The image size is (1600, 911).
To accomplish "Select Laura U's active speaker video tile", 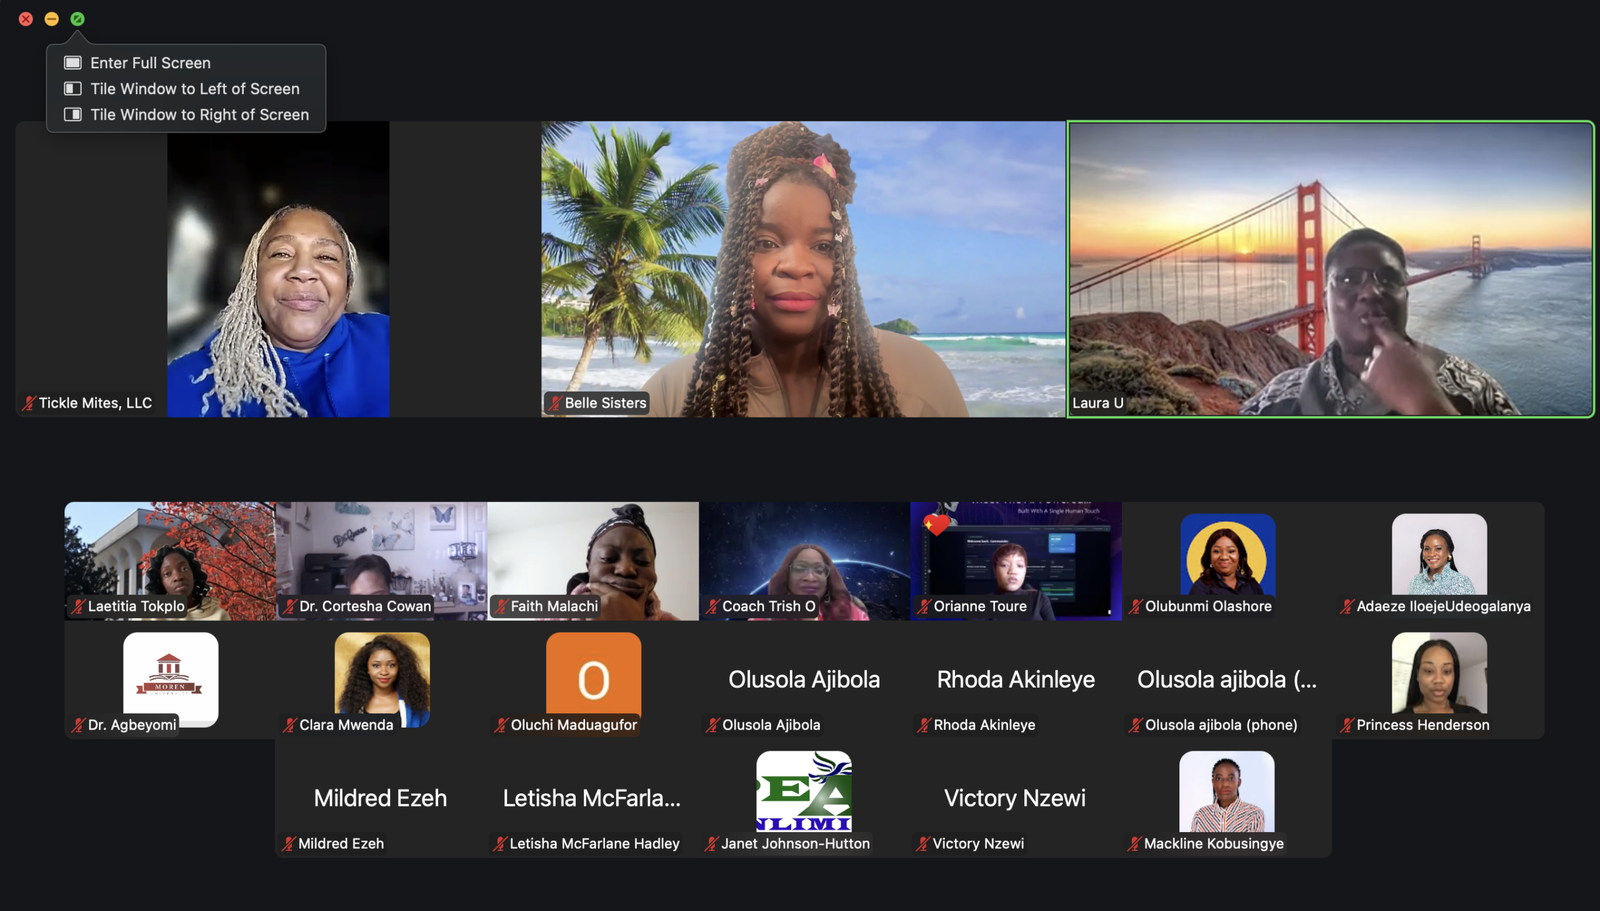I will coord(1330,268).
